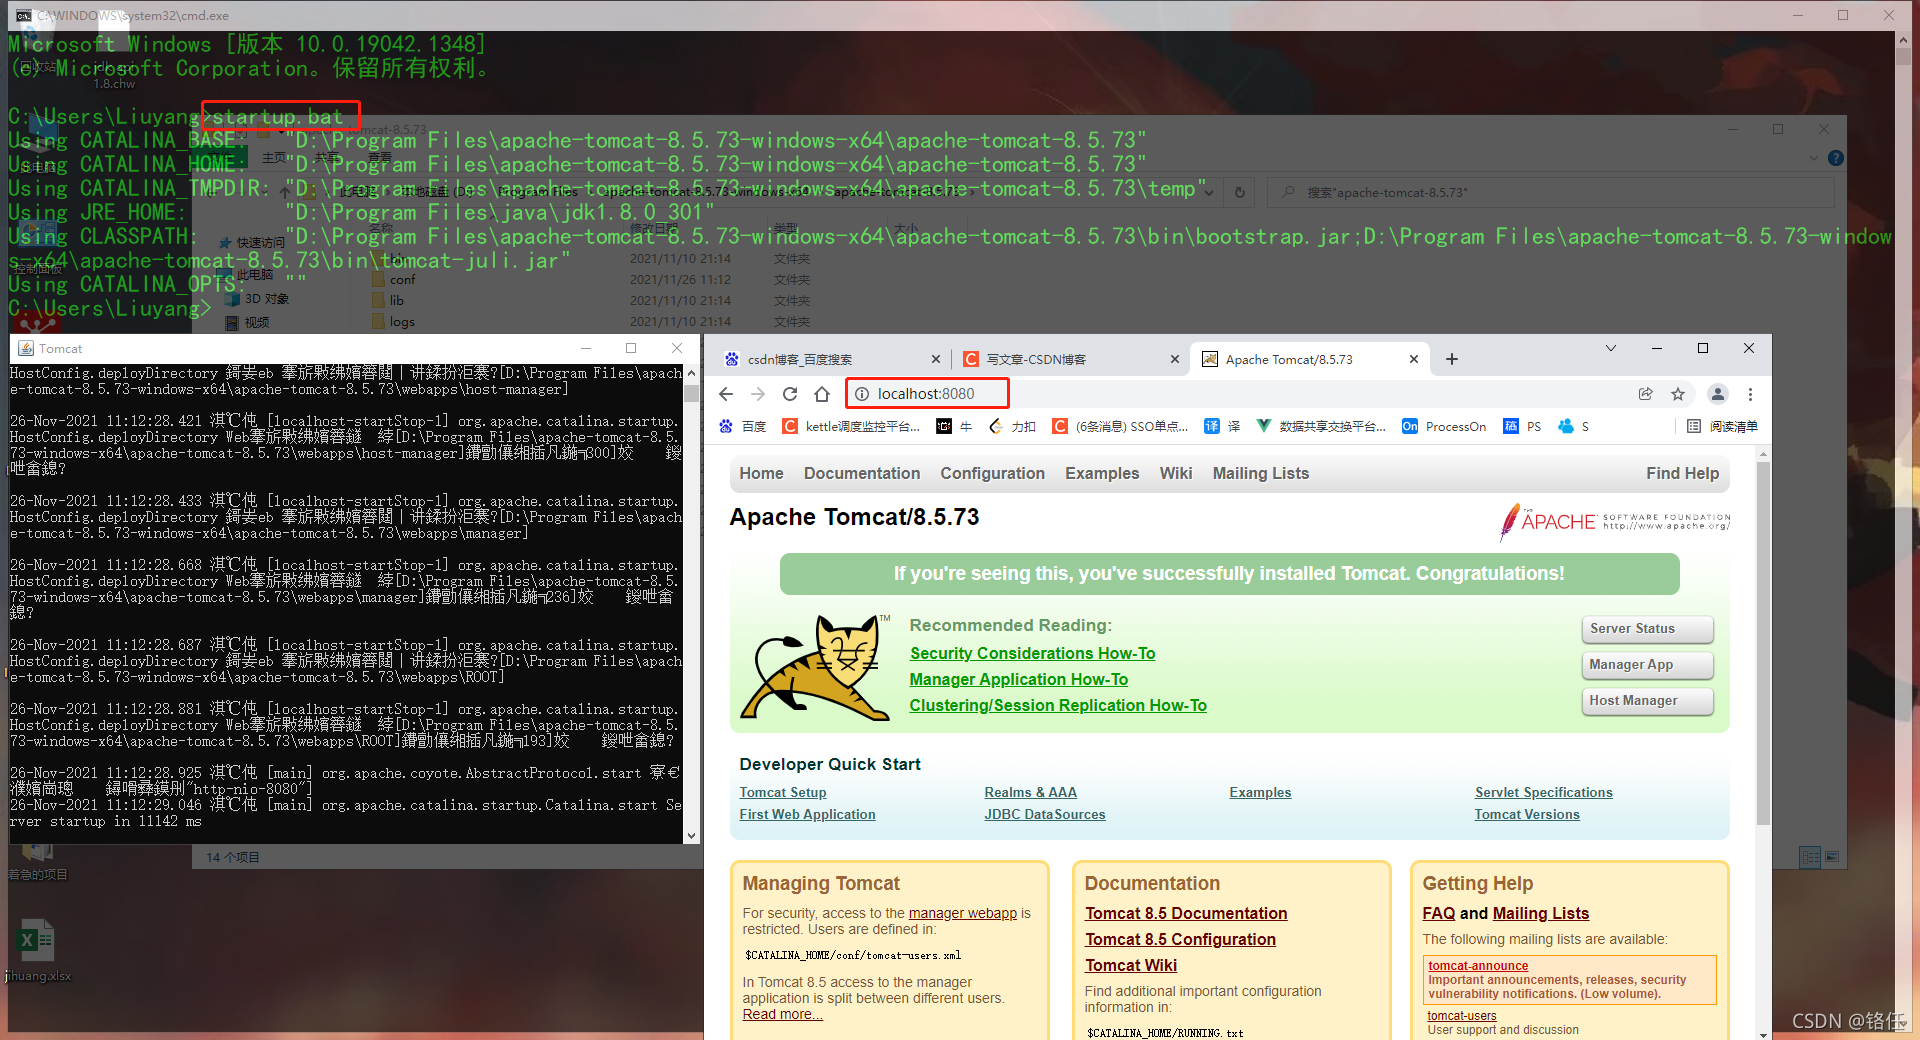Open the FAQ link

1439,913
